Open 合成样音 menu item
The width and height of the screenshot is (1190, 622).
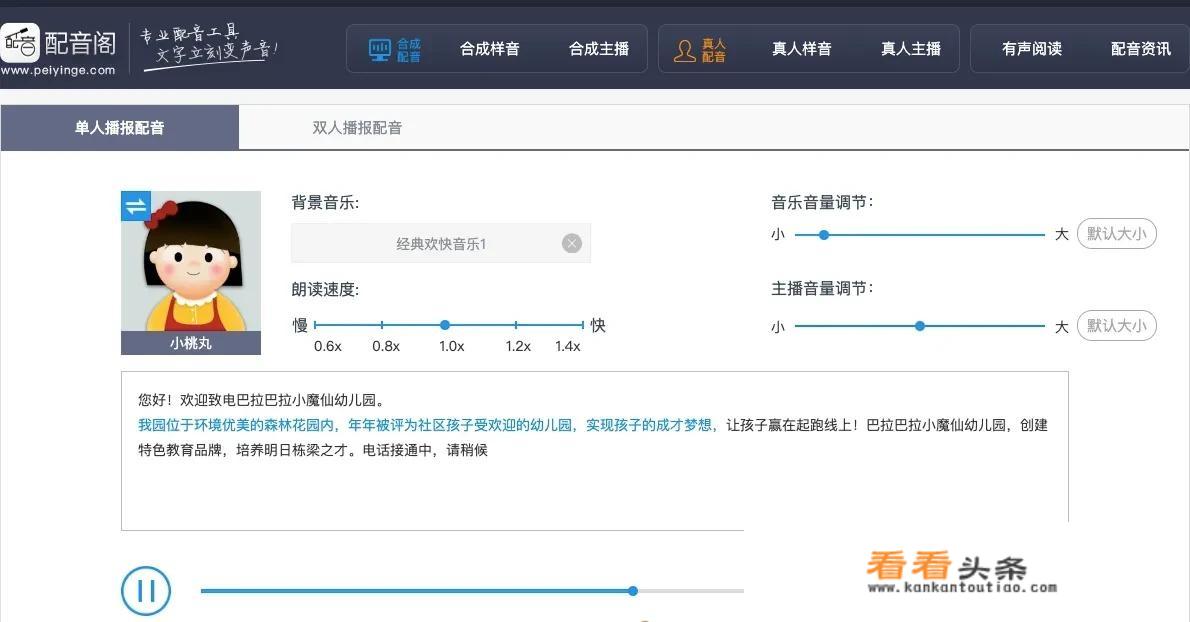tap(490, 49)
